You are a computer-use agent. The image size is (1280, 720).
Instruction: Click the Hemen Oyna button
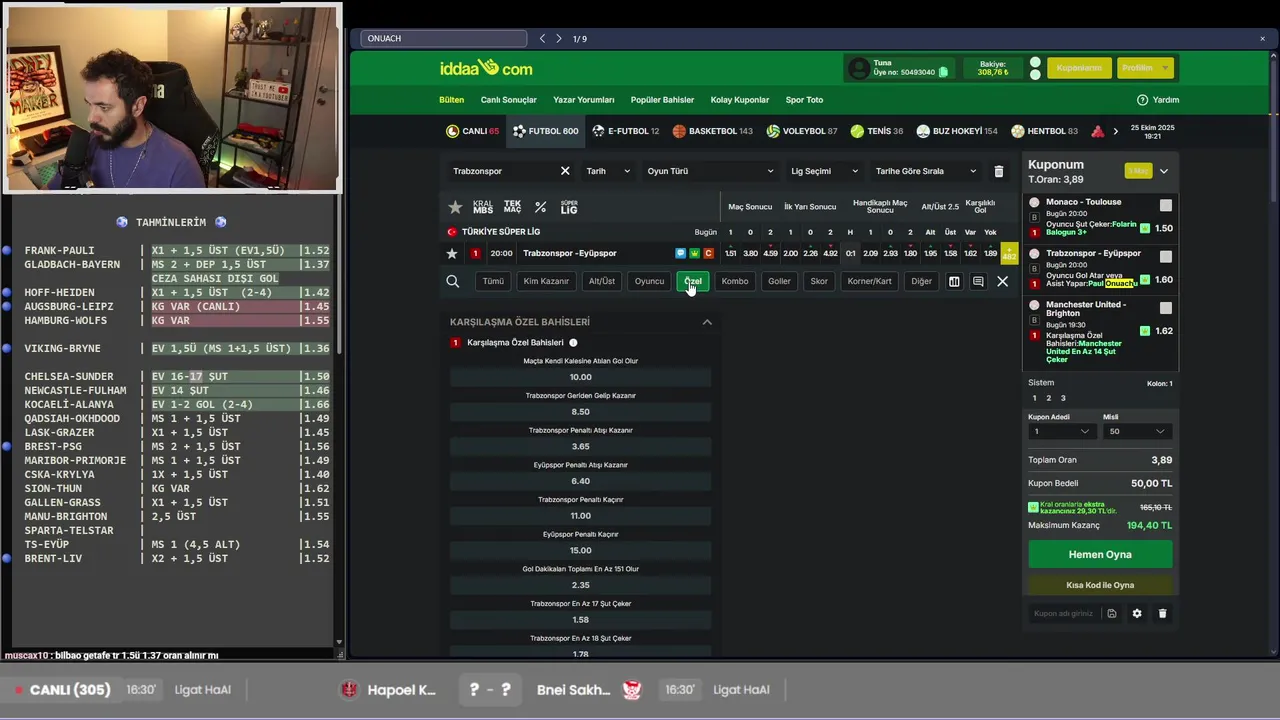(1100, 555)
